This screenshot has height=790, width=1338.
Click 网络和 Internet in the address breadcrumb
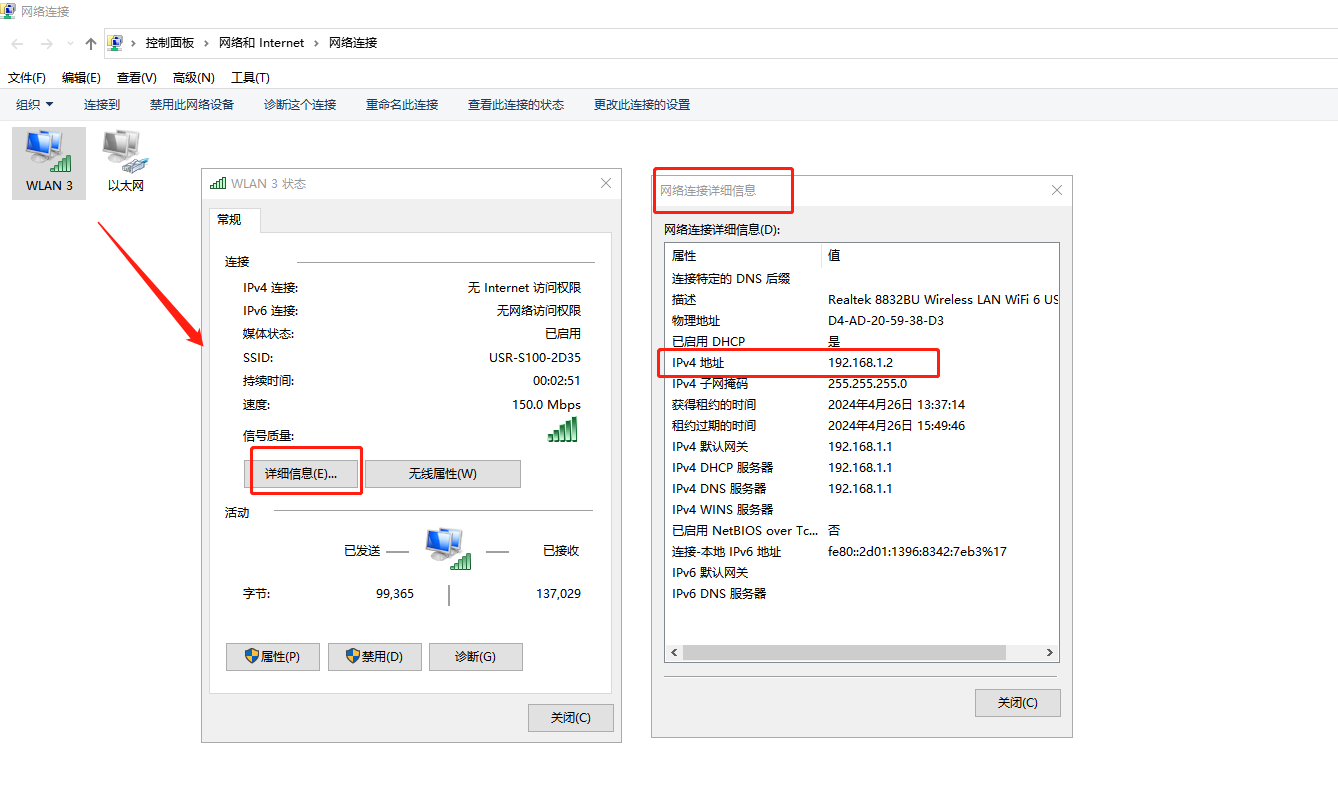pyautogui.click(x=262, y=43)
